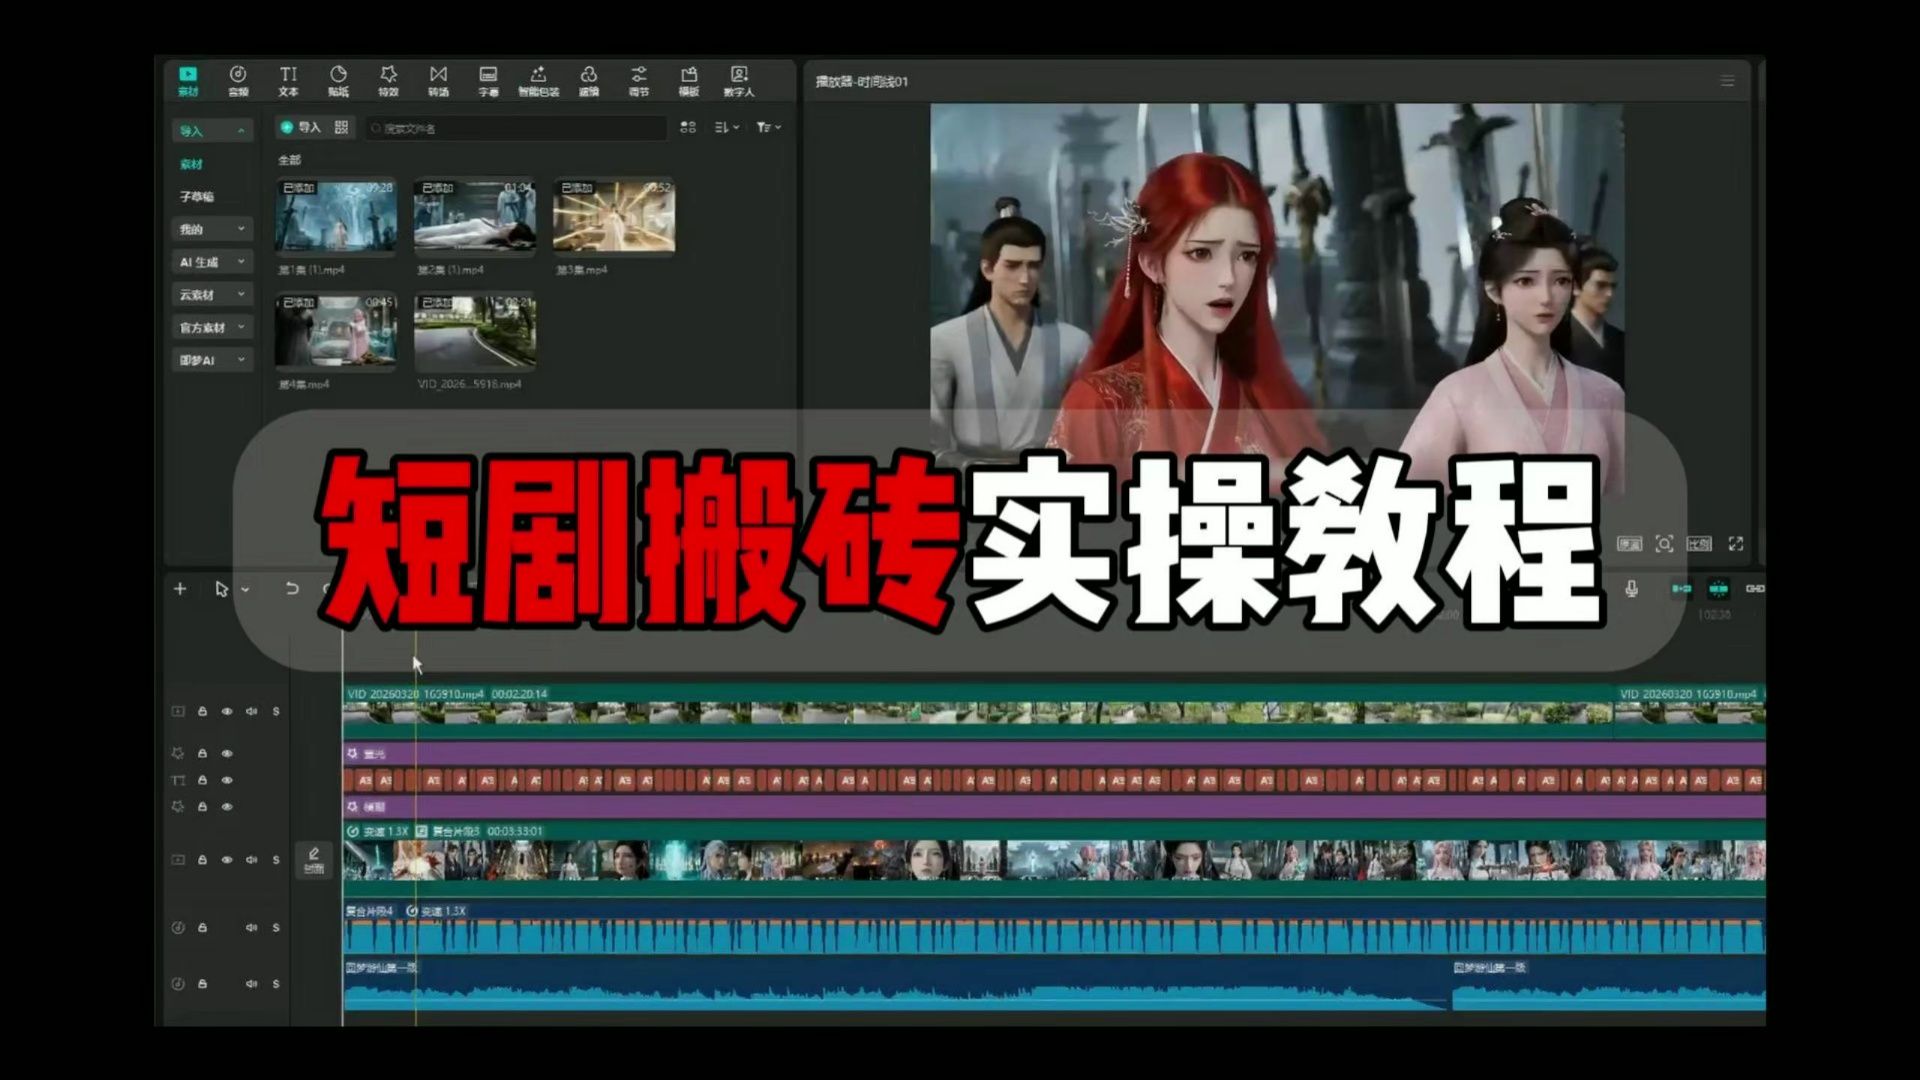Solo the top VID video track
Screen dimensions: 1920x1080
click(x=276, y=711)
